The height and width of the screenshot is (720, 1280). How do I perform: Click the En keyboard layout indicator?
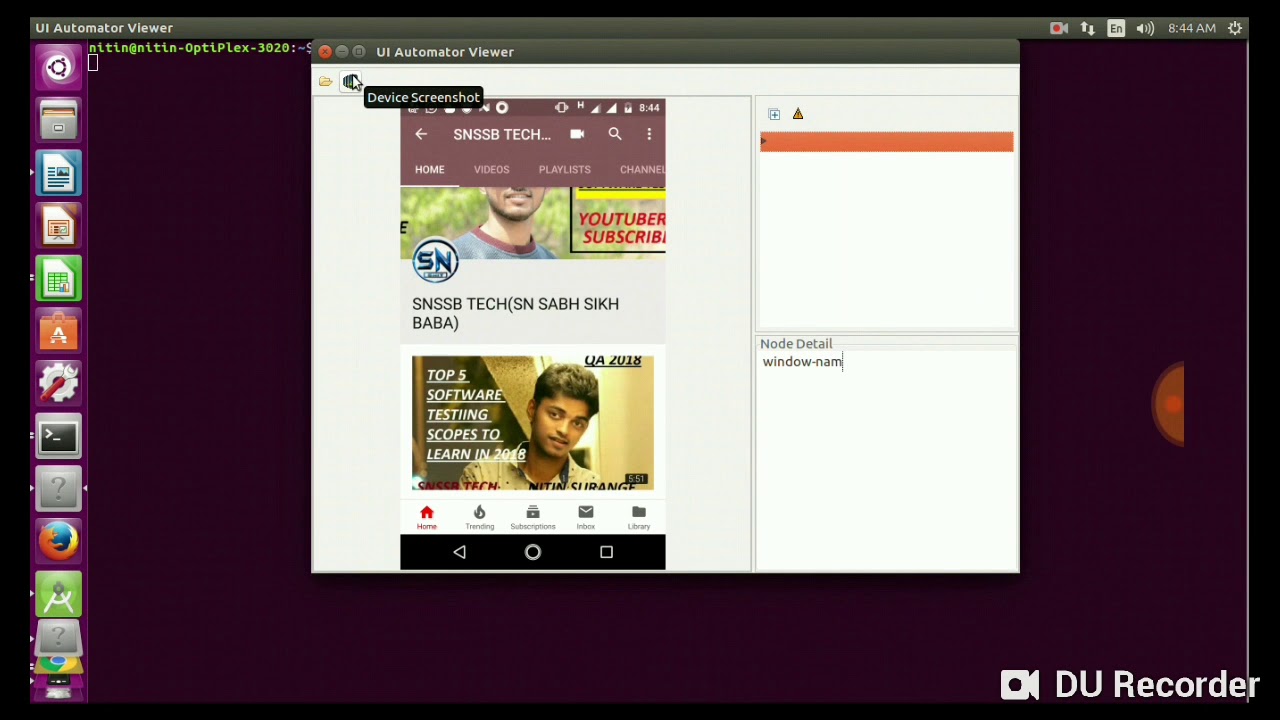(1116, 28)
